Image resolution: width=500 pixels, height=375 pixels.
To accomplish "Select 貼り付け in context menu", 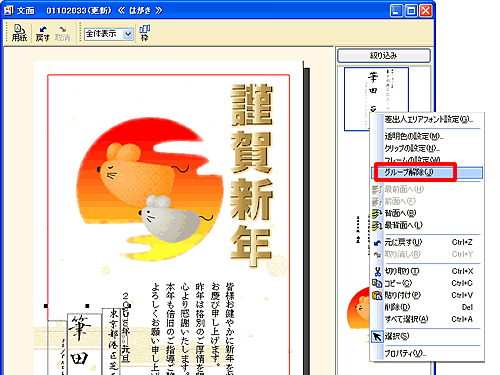I will [427, 295].
